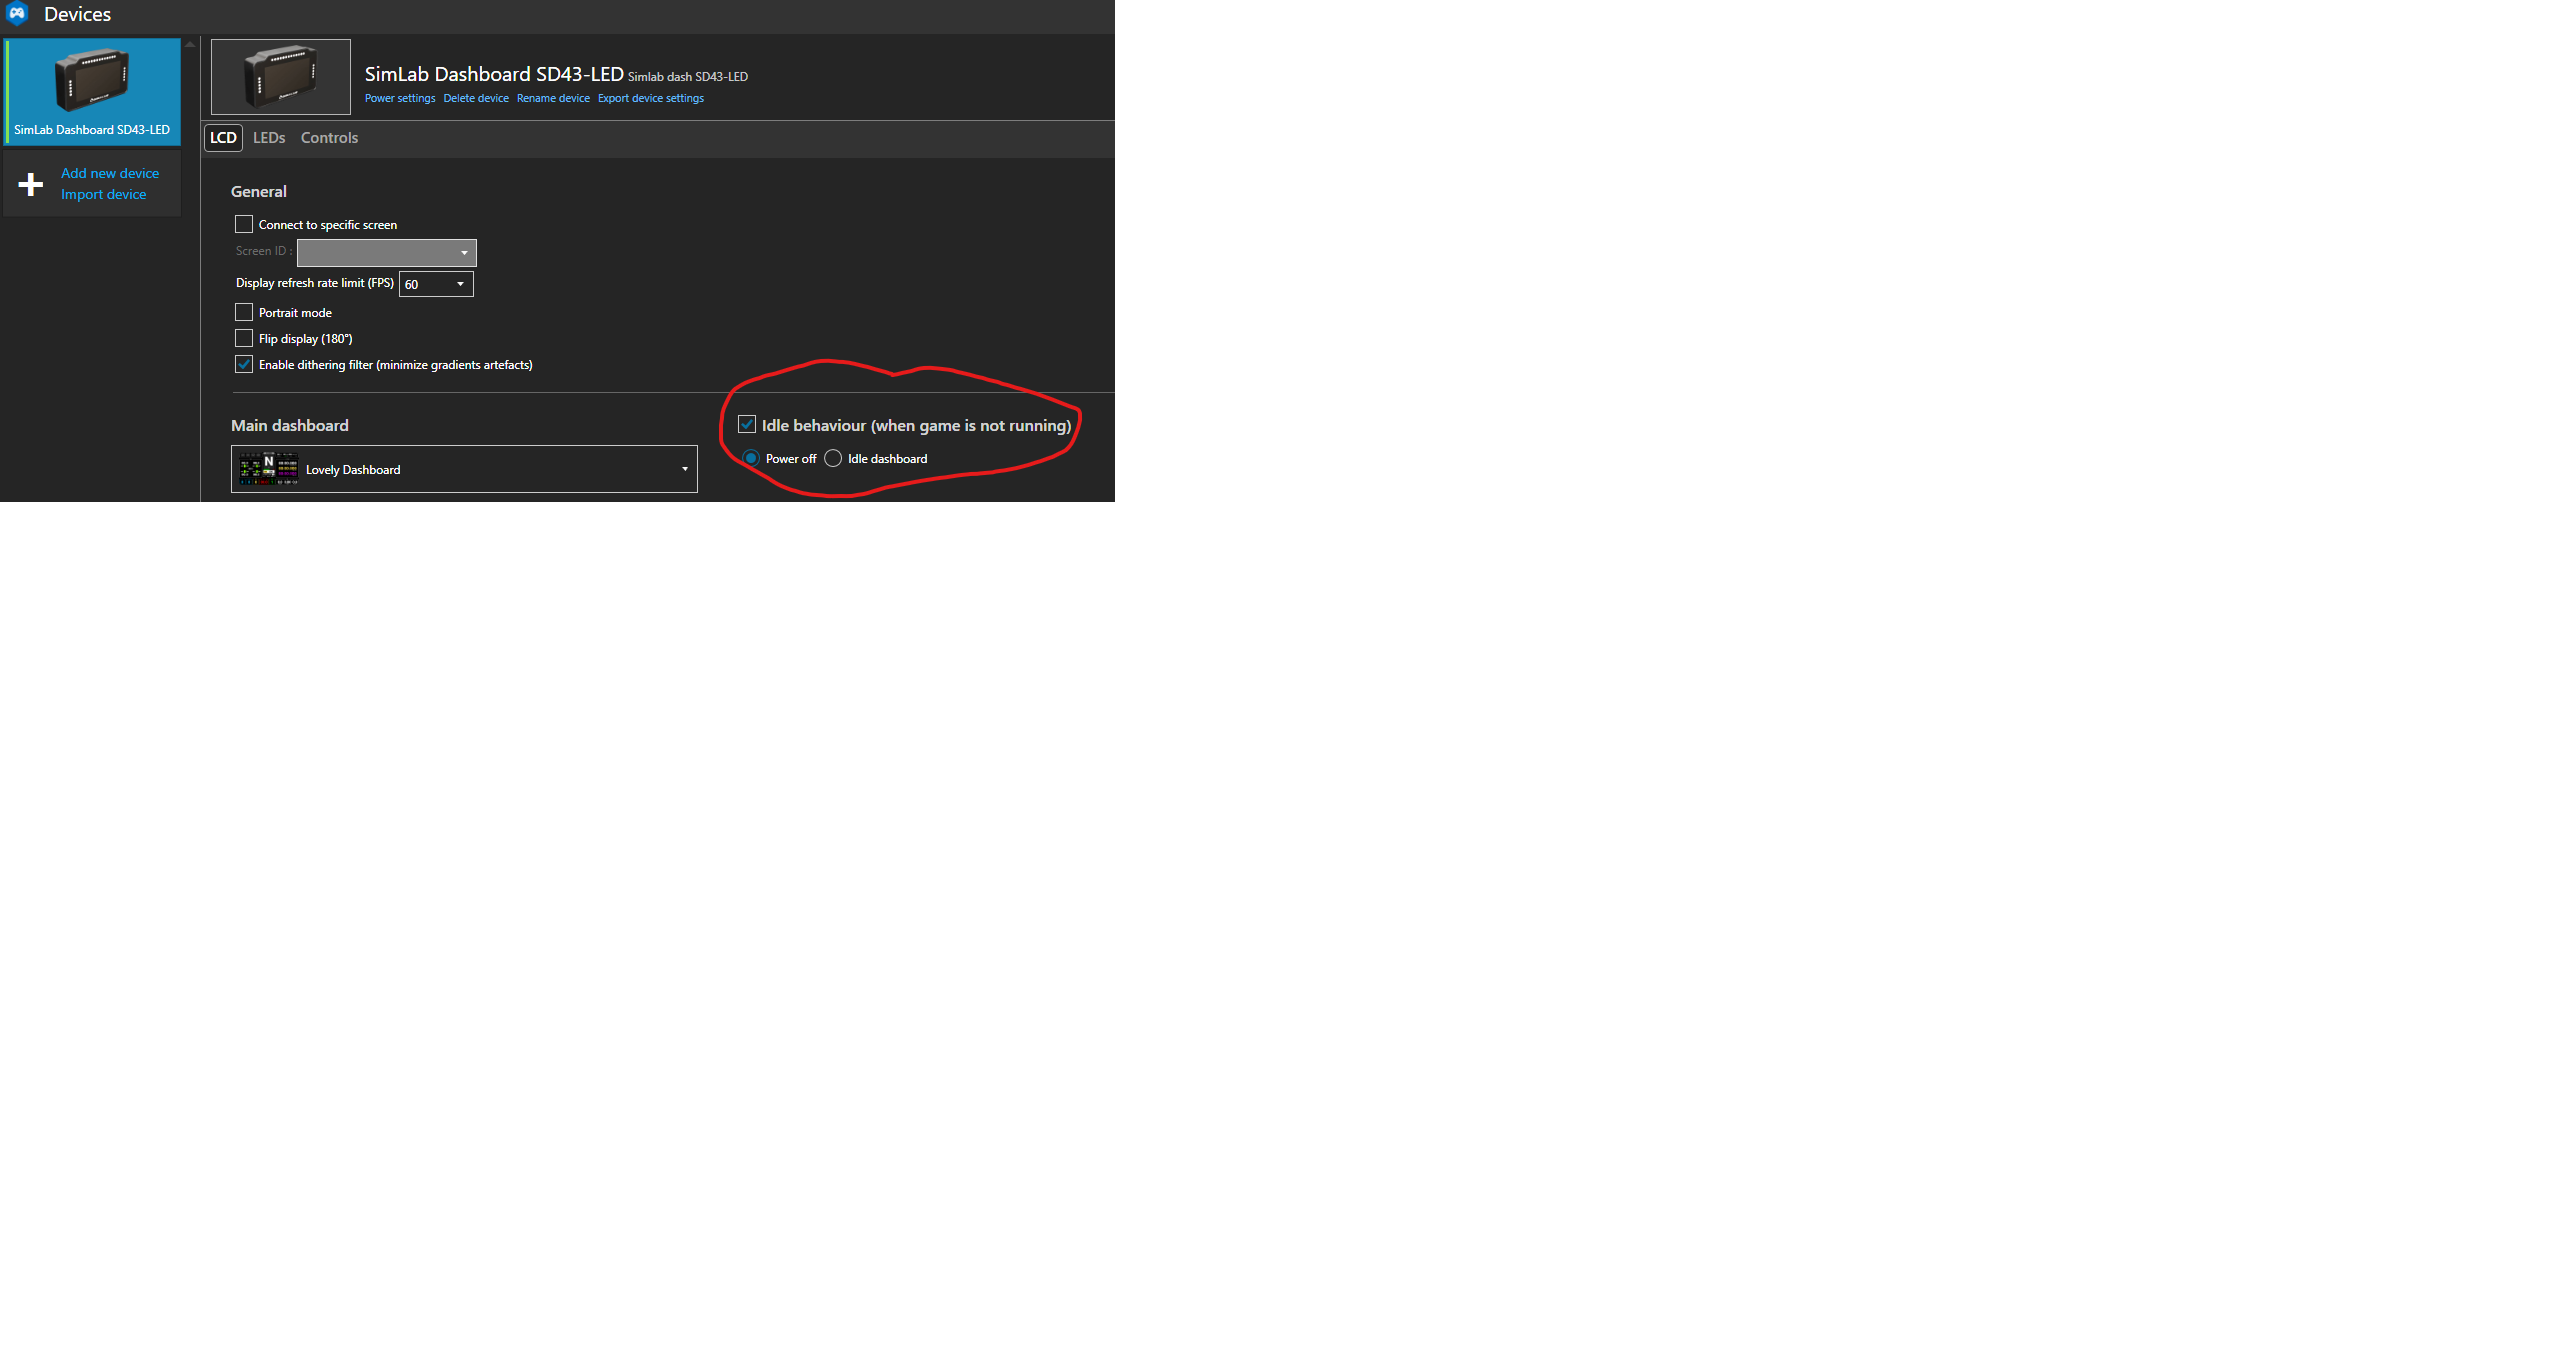Click the Import device link
The width and height of the screenshot is (2550, 1371).
point(103,194)
